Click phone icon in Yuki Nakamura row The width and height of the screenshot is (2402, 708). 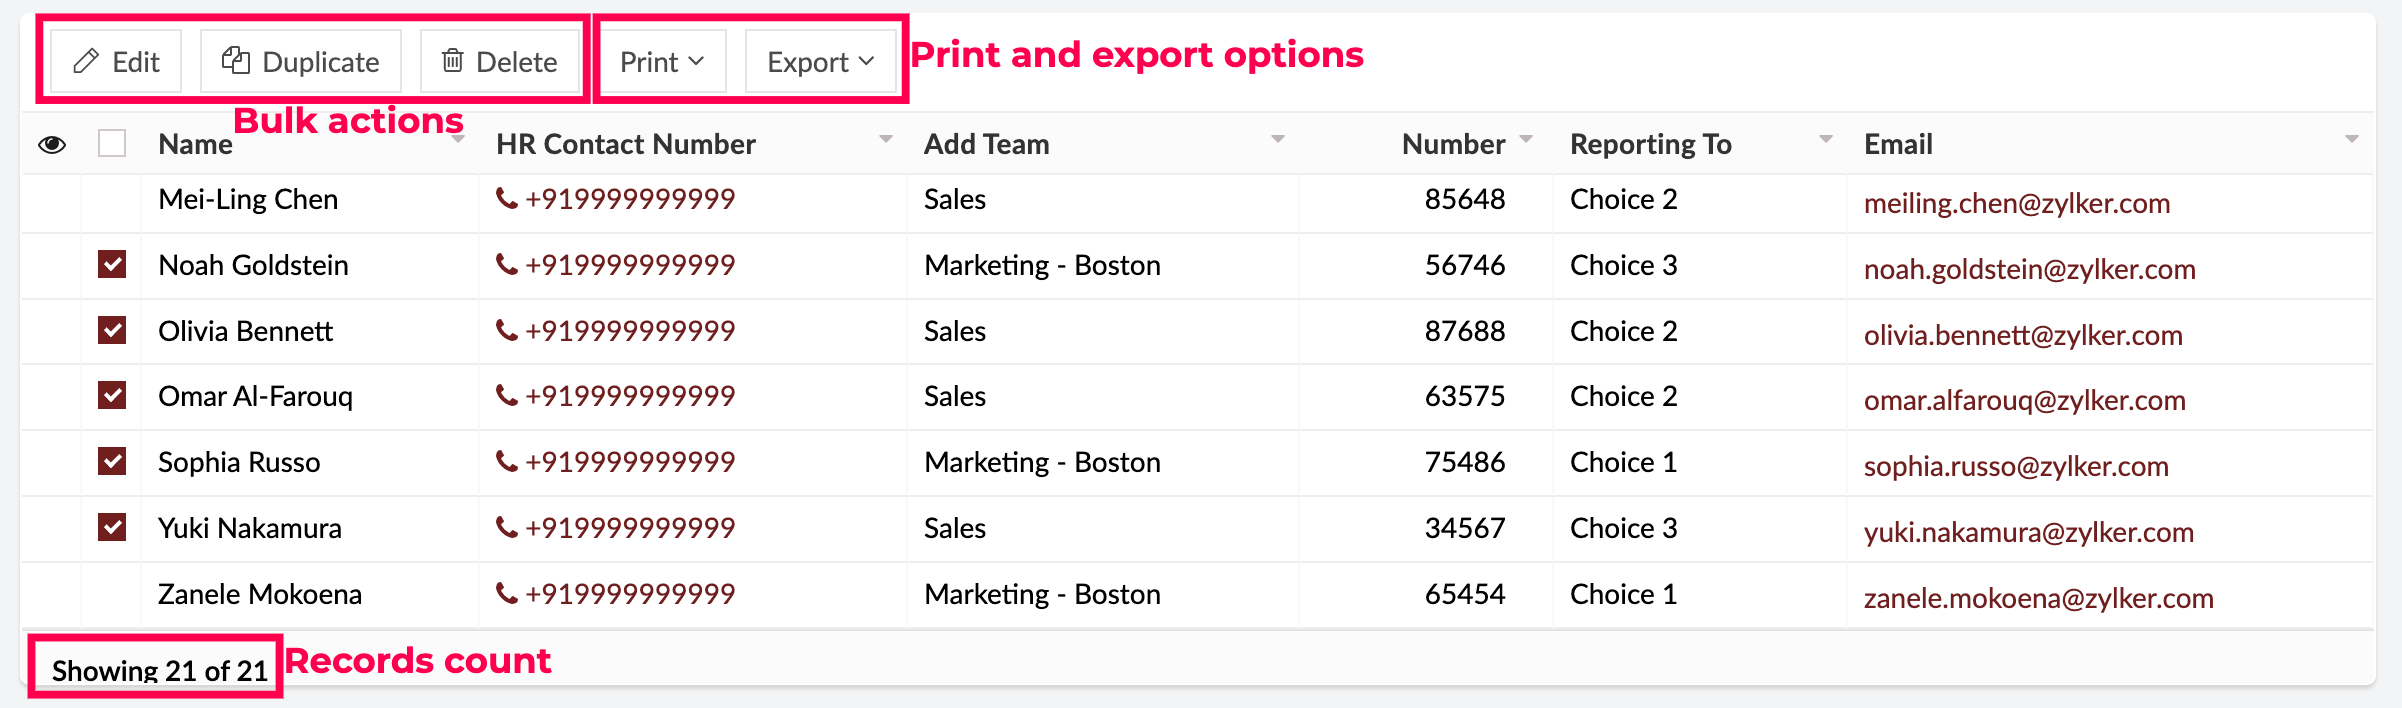coord(507,528)
